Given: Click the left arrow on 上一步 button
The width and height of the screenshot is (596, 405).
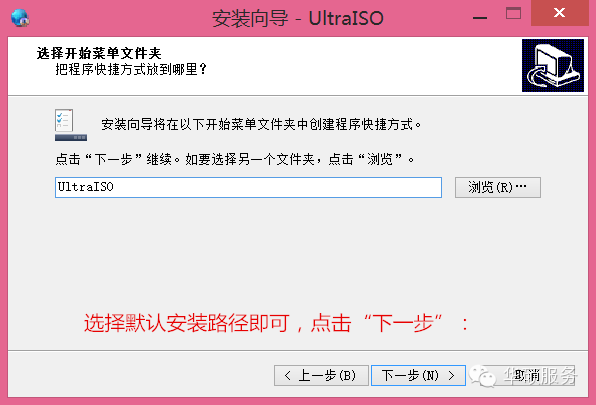Looking at the screenshot, I should [x=288, y=376].
